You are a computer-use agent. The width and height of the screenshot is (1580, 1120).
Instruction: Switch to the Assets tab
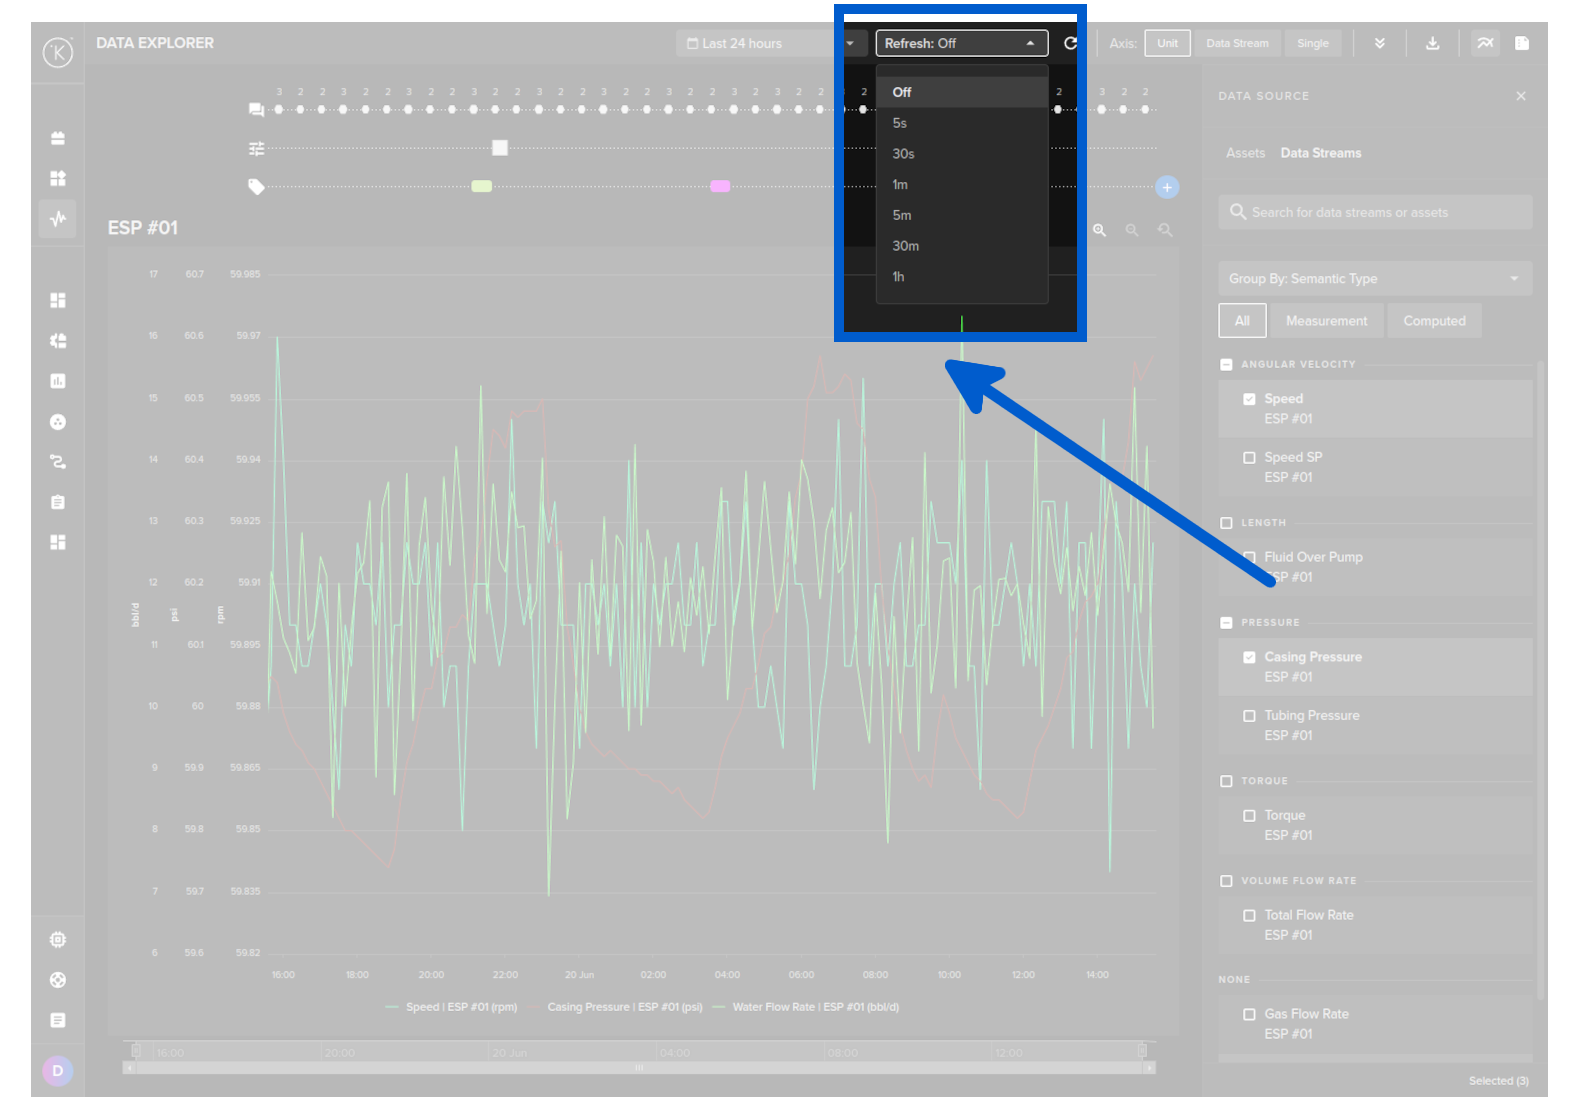coord(1245,153)
